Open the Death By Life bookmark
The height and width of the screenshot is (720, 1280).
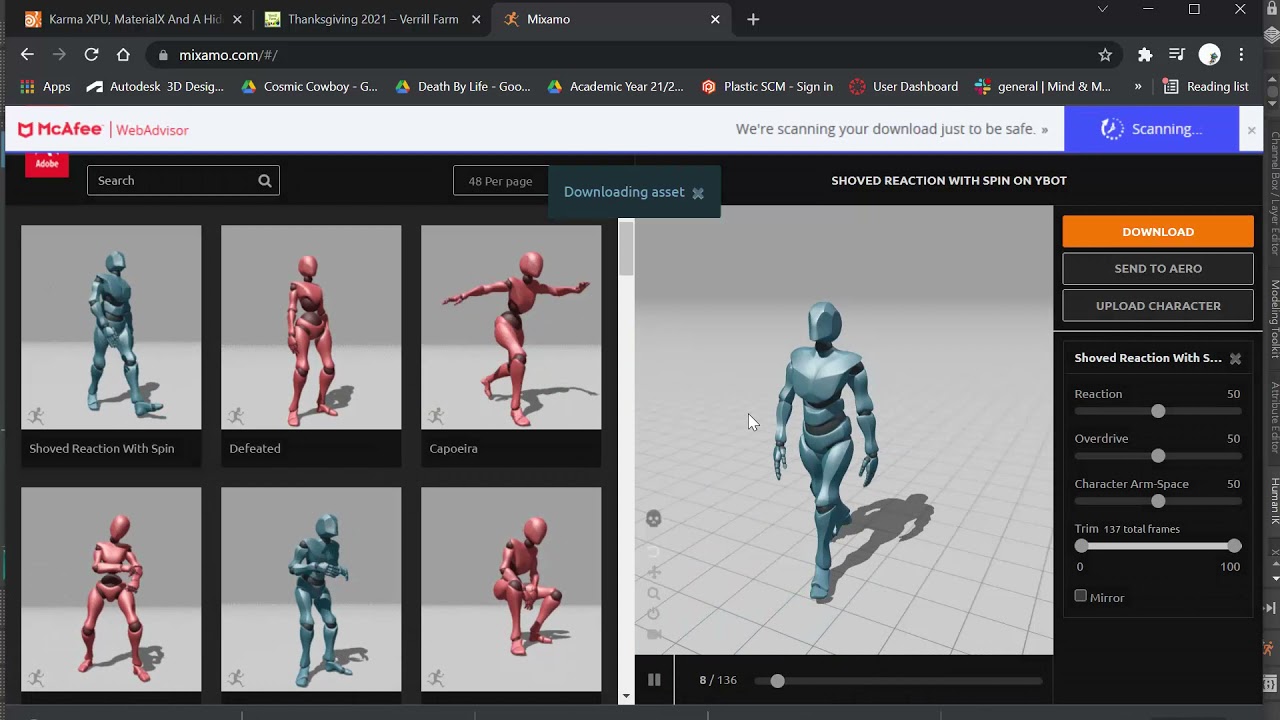(463, 87)
